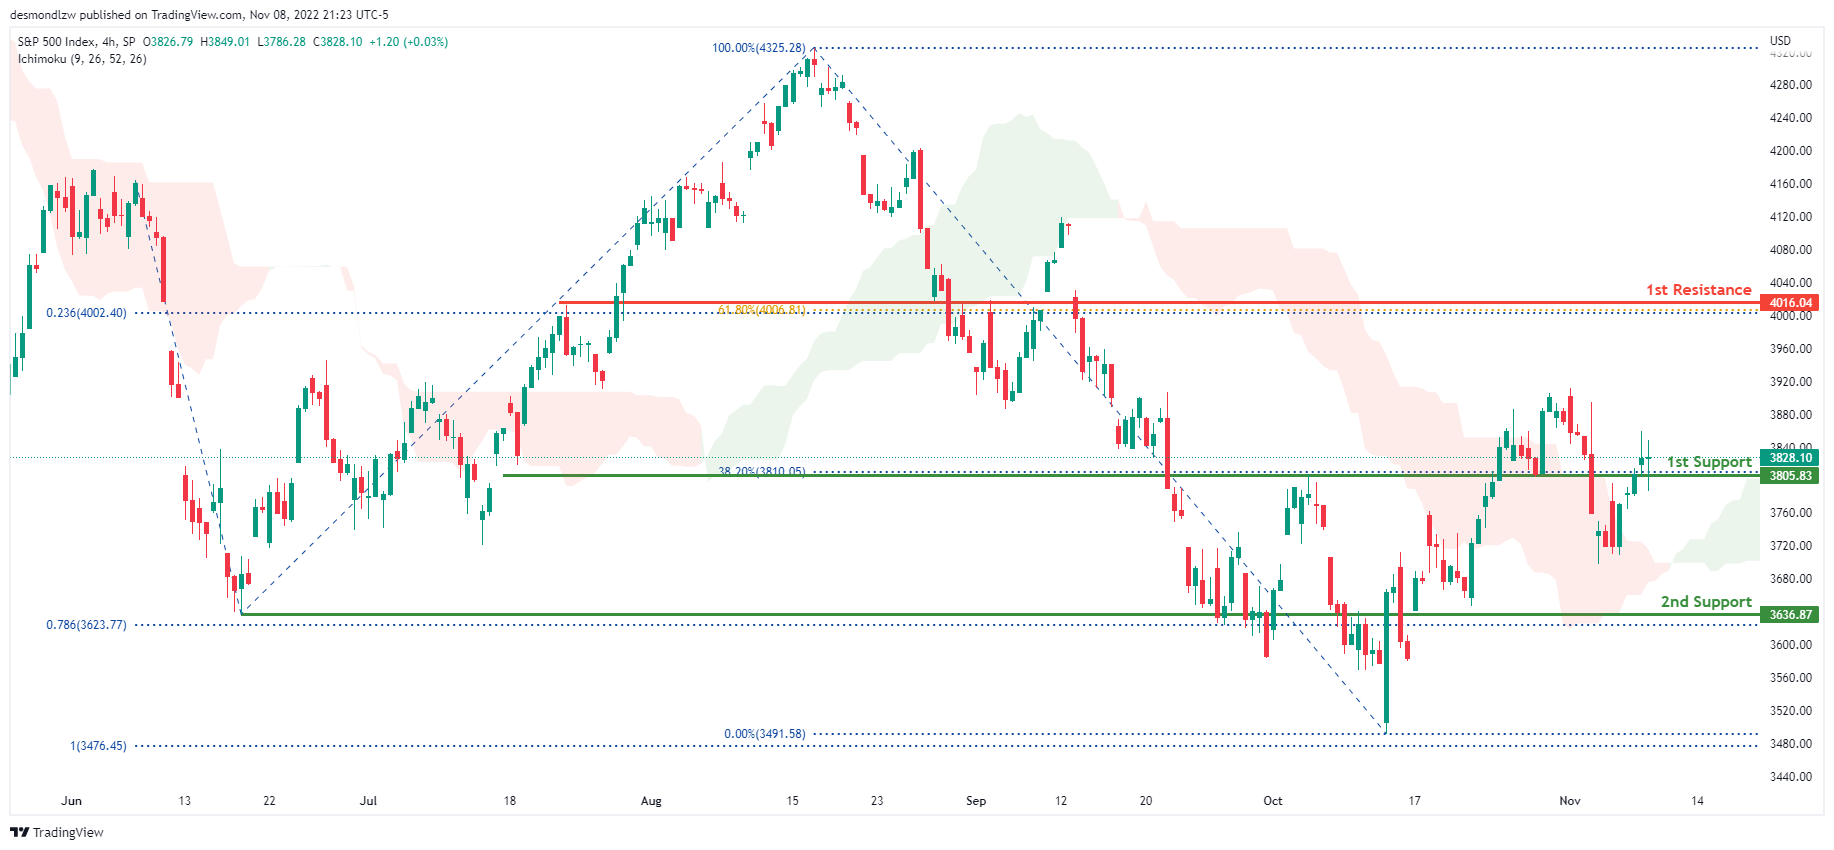Click 3960.00 on the price axis

coord(1791,349)
